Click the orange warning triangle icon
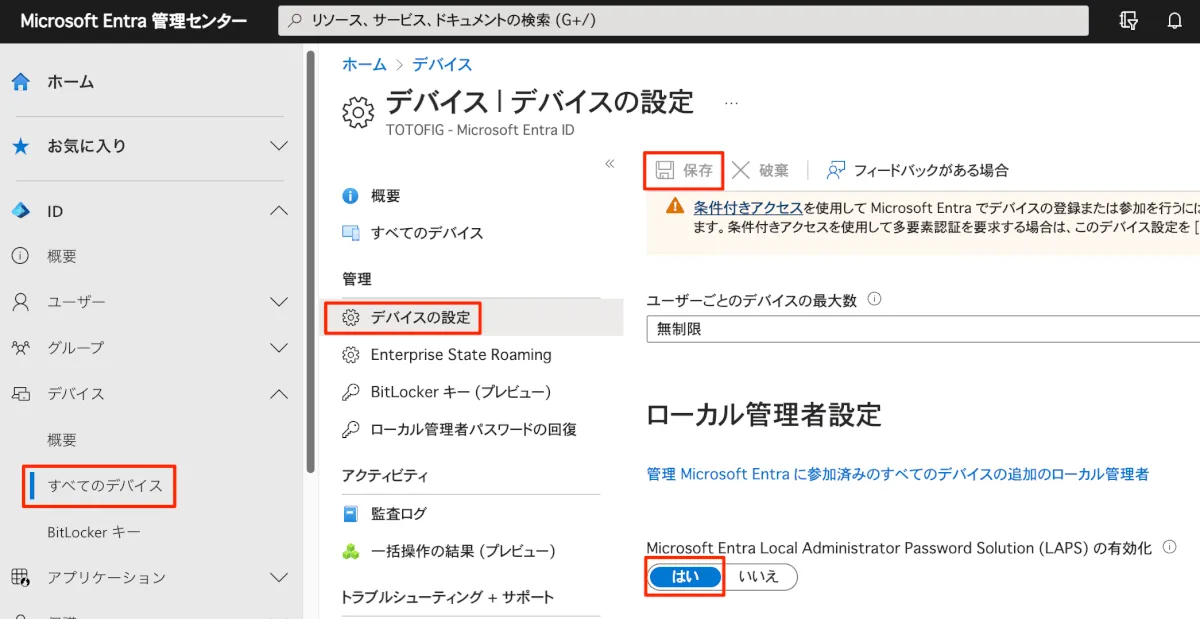The height and width of the screenshot is (619, 1200). [x=675, y=207]
